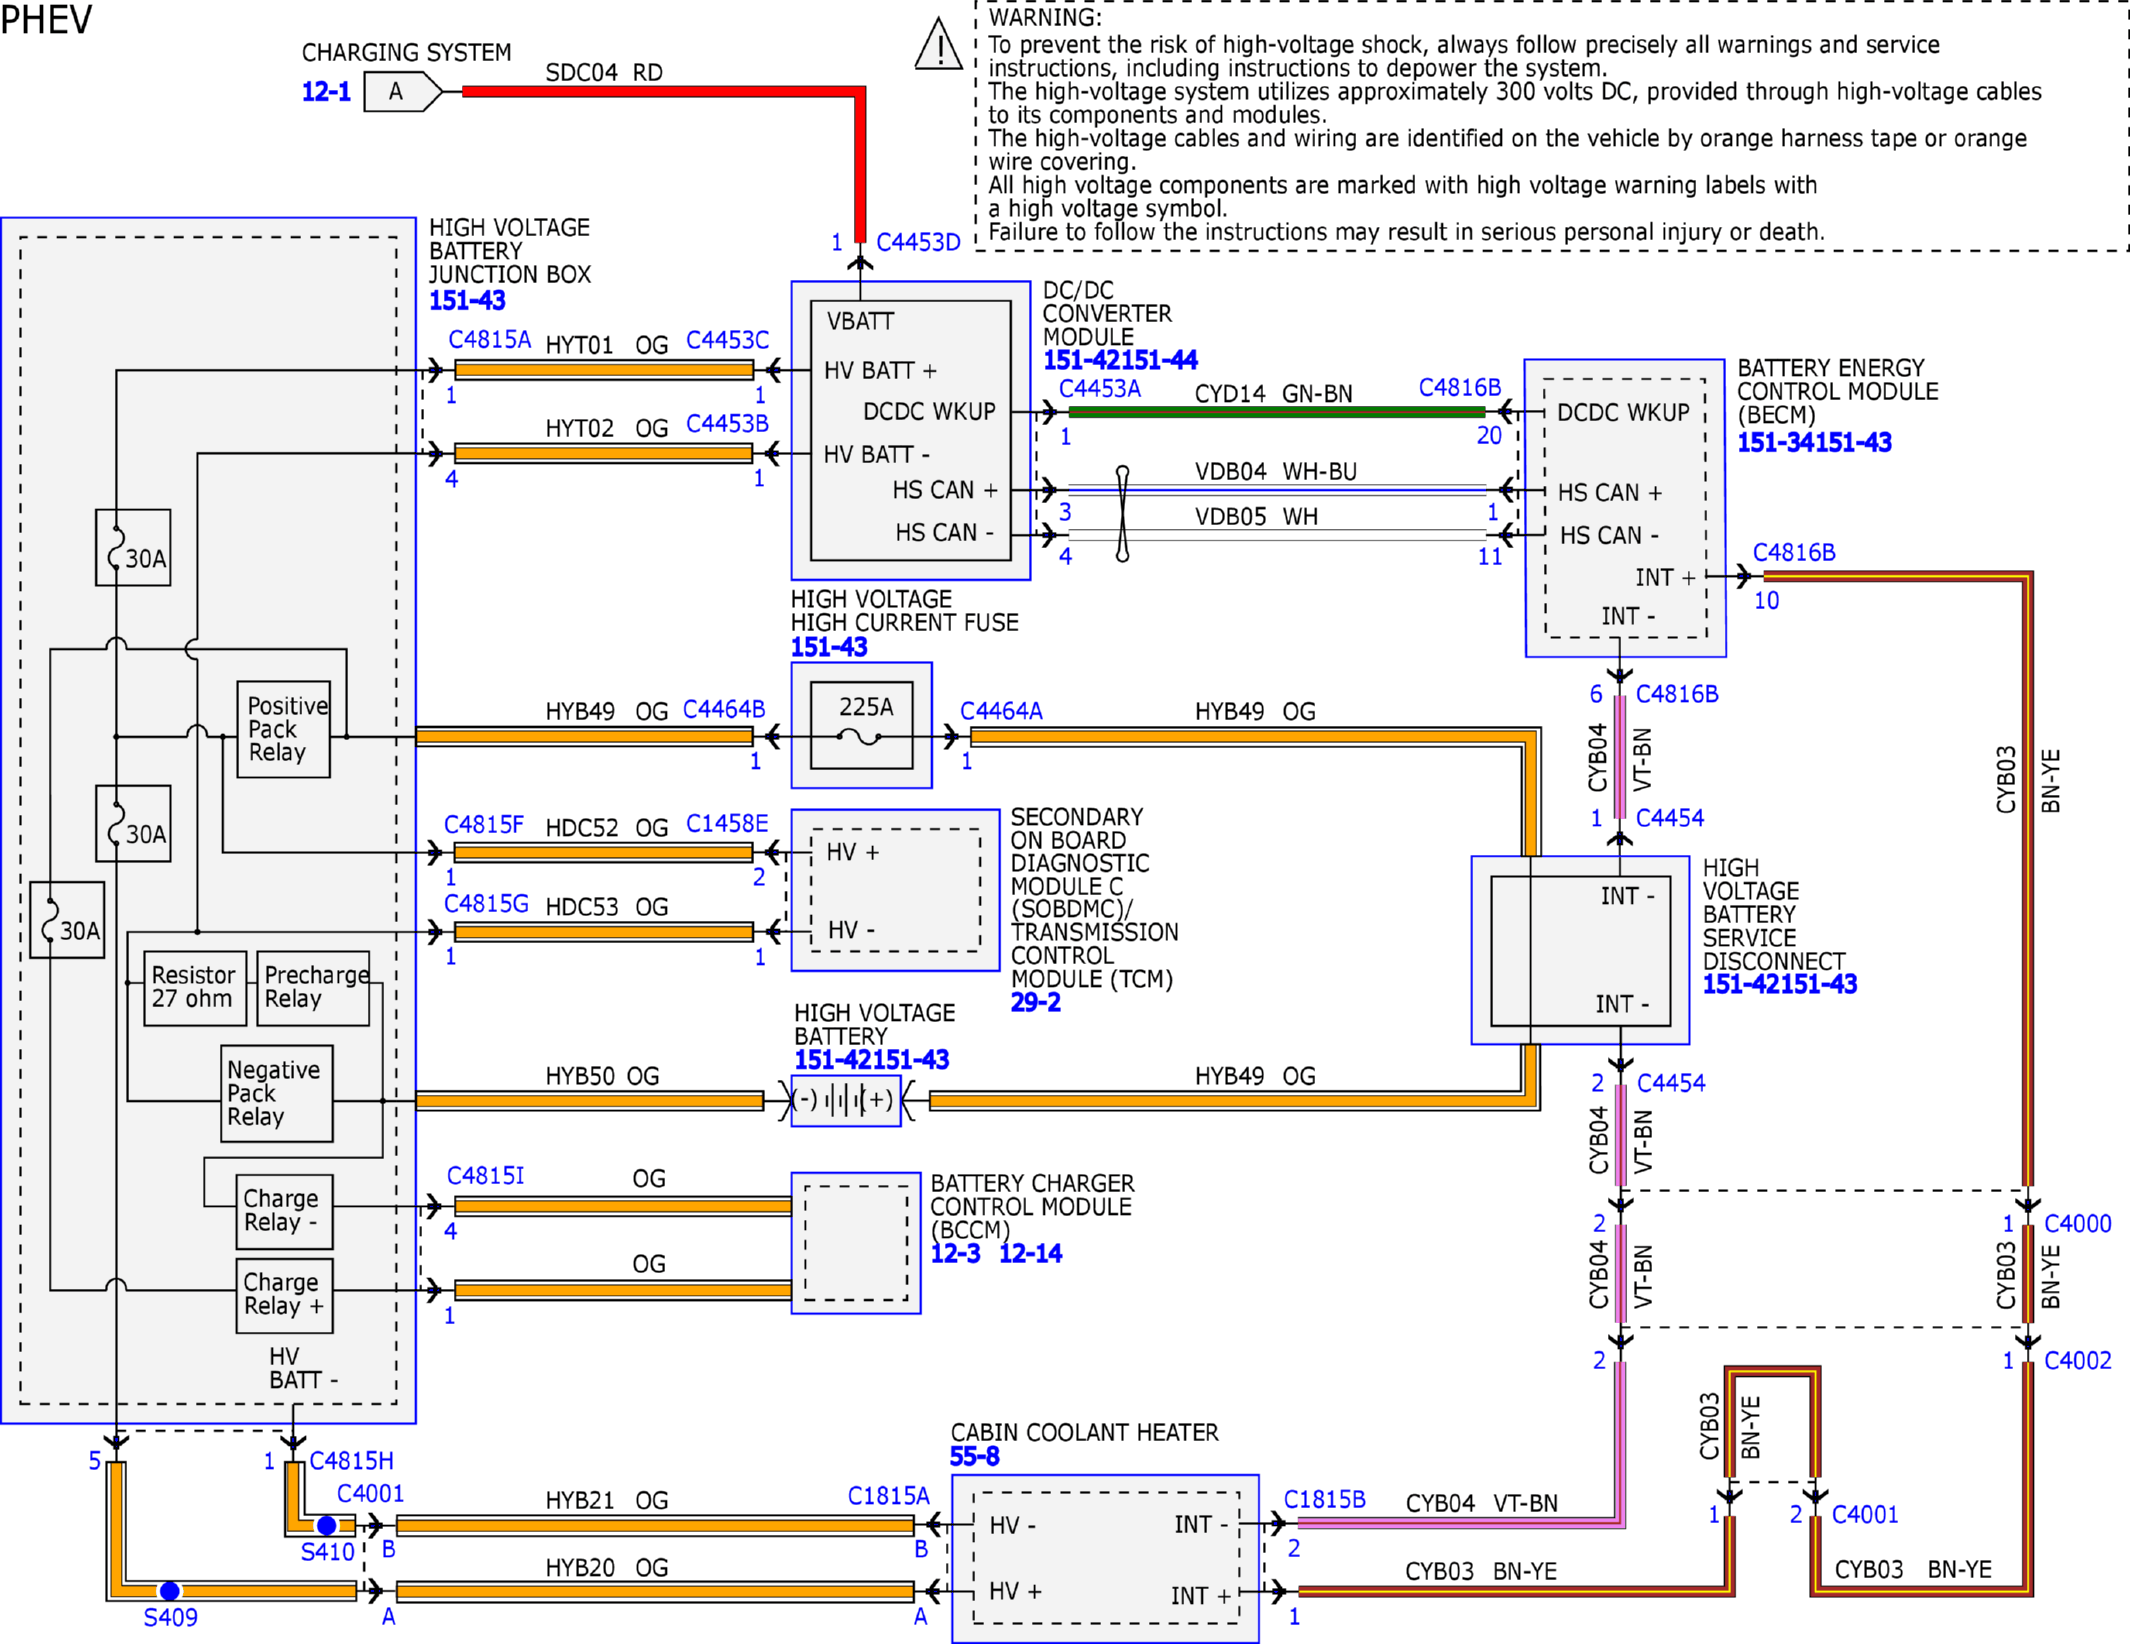
Task: Click connector label C4815G
Action: tap(486, 903)
